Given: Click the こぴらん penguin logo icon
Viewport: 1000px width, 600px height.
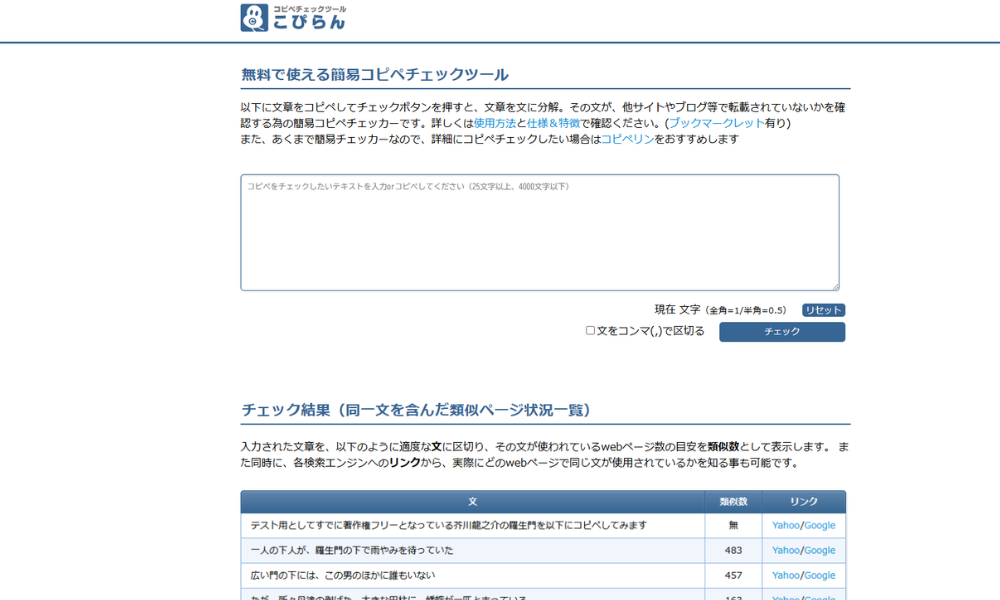Looking at the screenshot, I should pyautogui.click(x=255, y=18).
